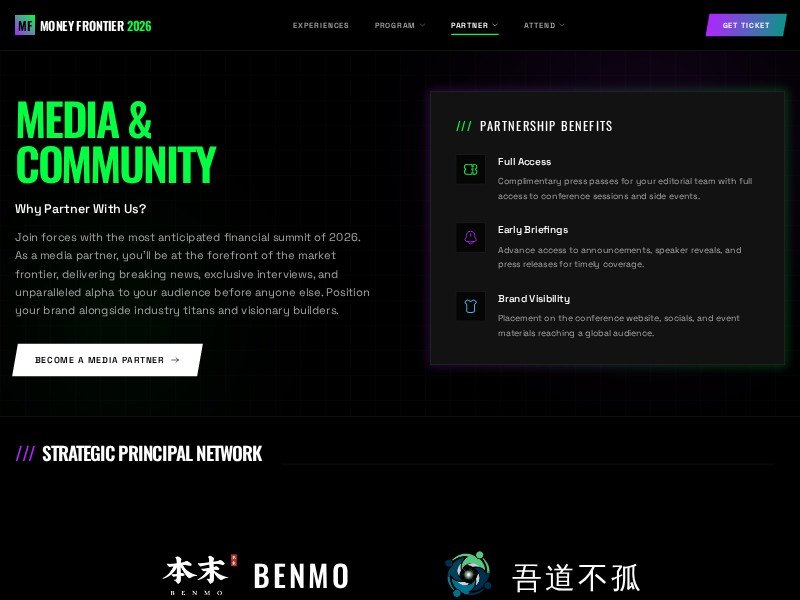Expand the Partner dropdown chevron
Screen dimensions: 800x600
point(495,25)
